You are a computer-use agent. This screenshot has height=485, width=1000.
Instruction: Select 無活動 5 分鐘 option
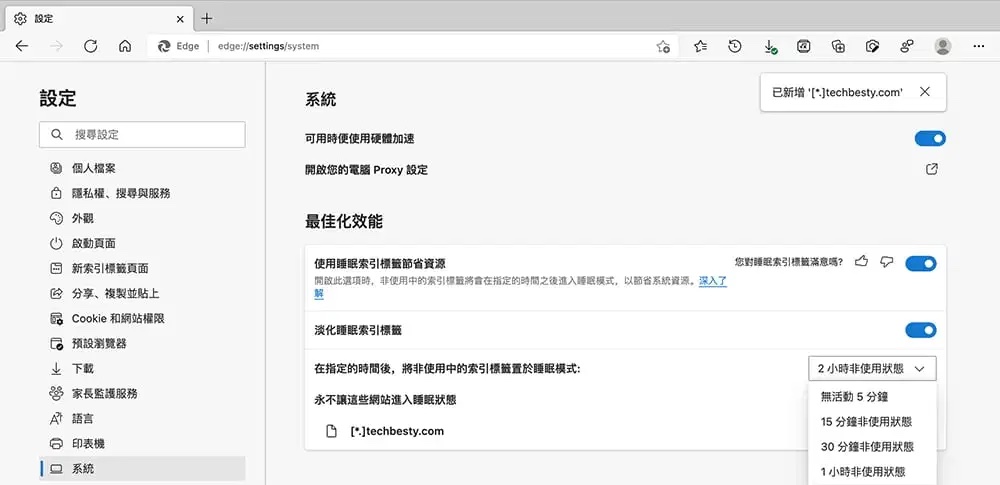click(872, 396)
